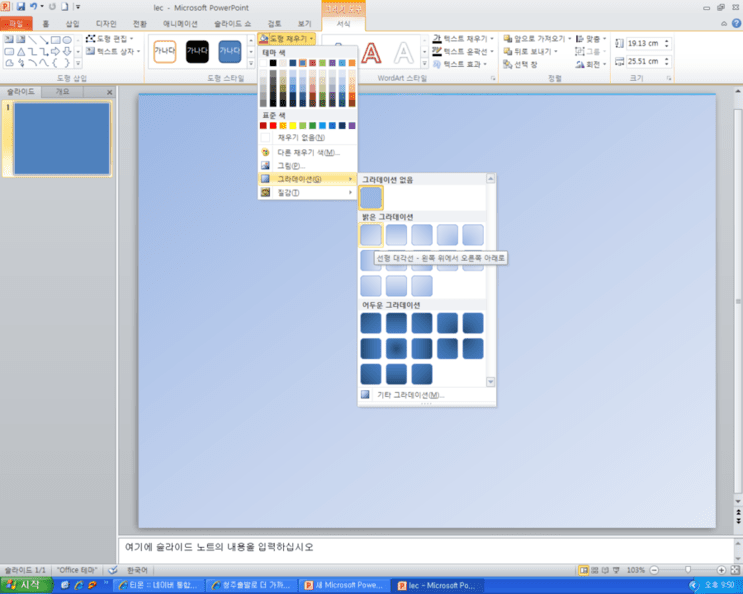Open the 회전 rotate dropdown
Screen dimensions: 743x594
point(590,64)
